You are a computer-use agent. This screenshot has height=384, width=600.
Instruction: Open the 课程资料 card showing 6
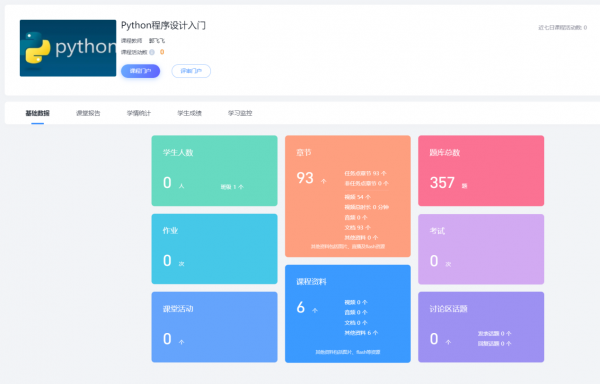tap(348, 314)
